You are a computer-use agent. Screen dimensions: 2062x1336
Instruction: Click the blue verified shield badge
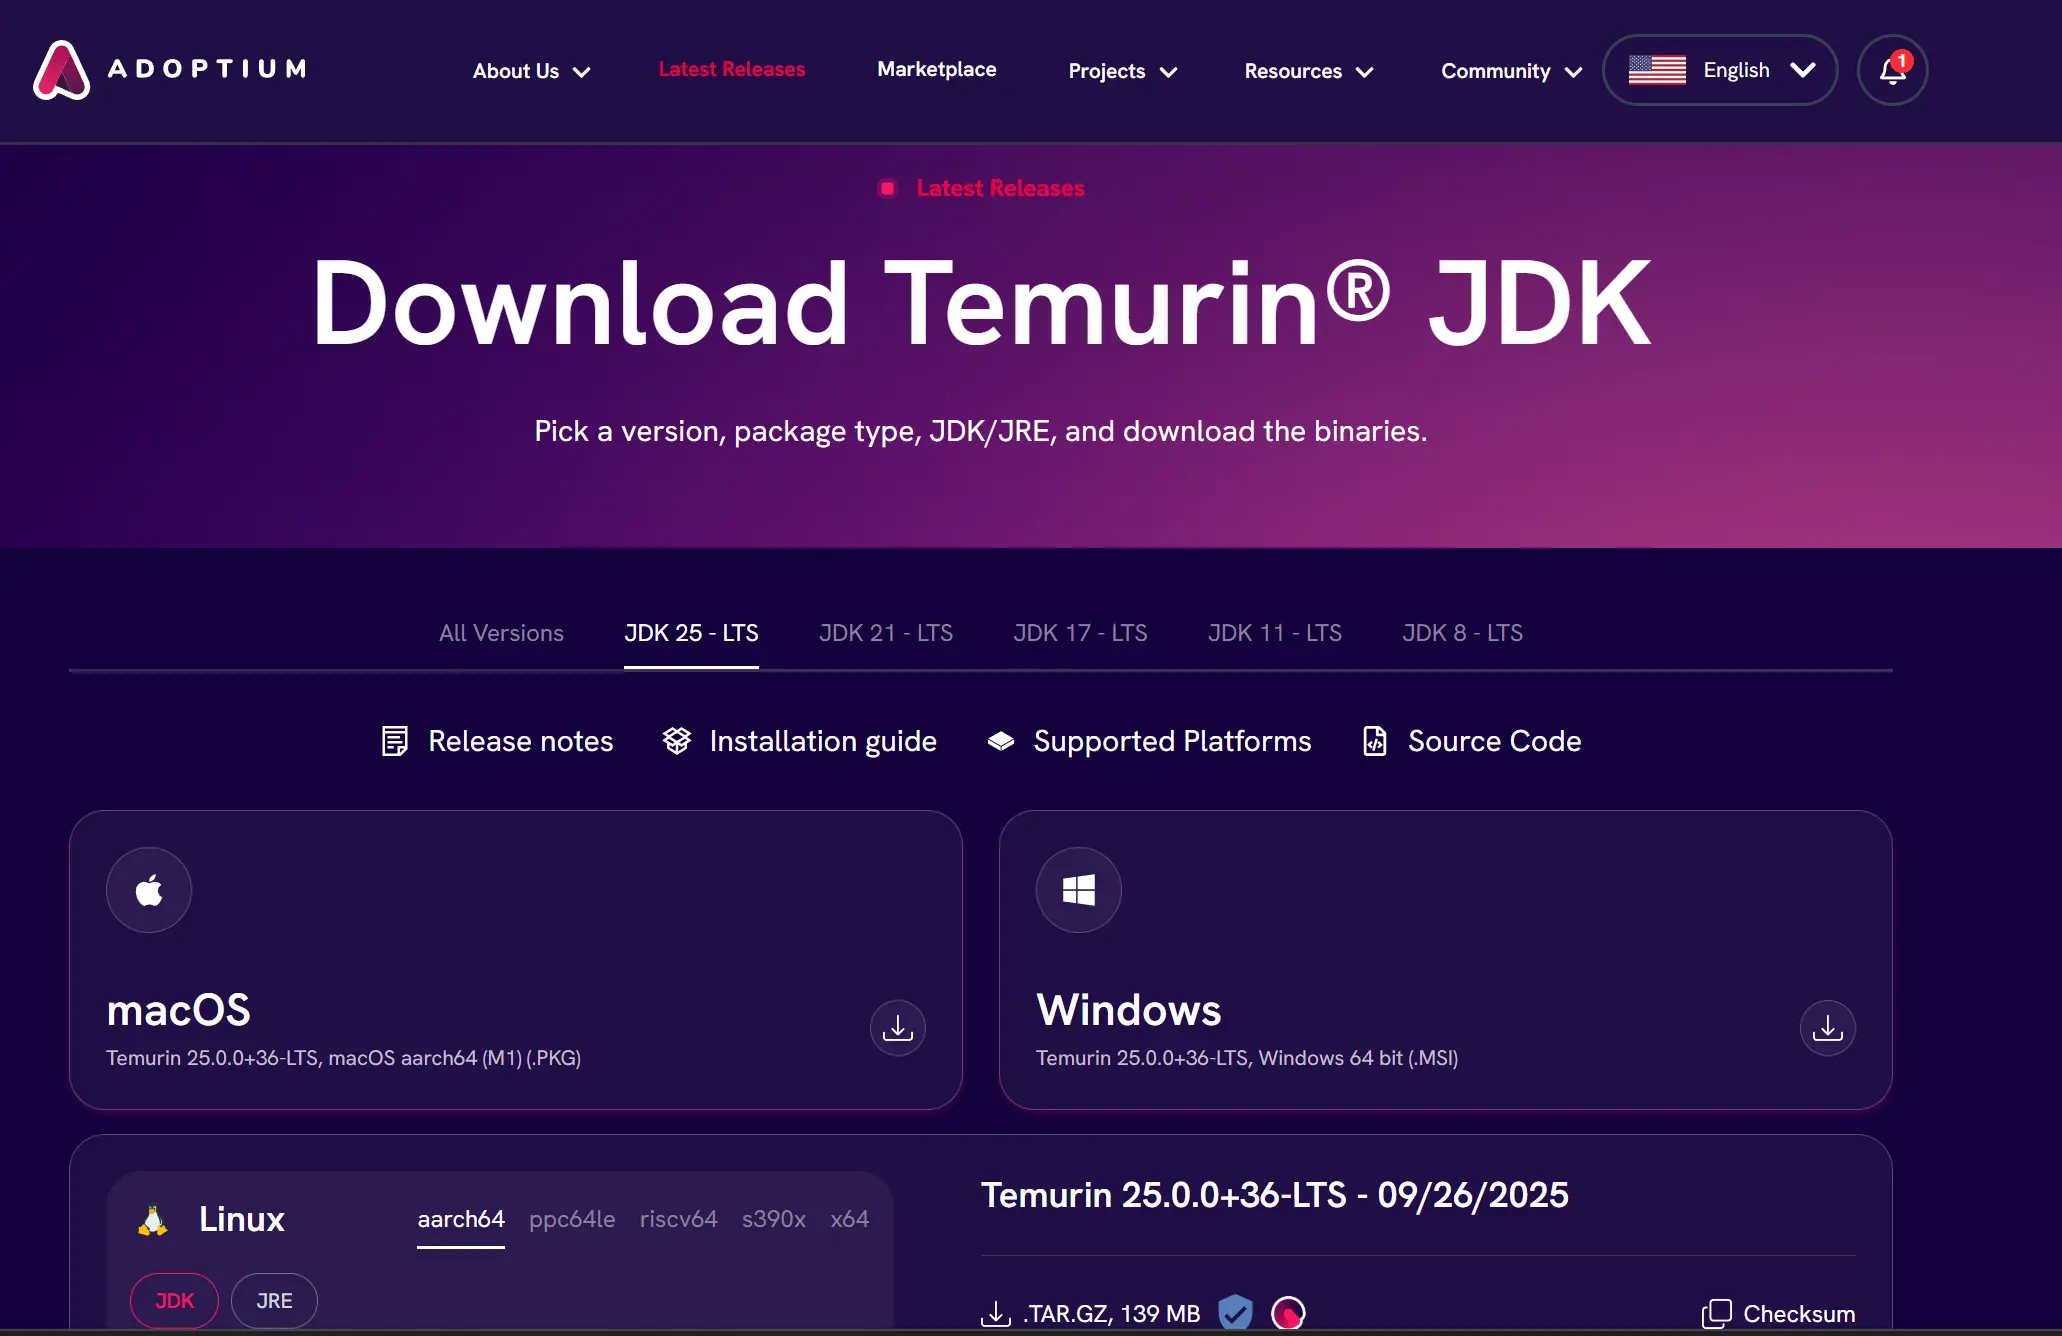1235,1312
